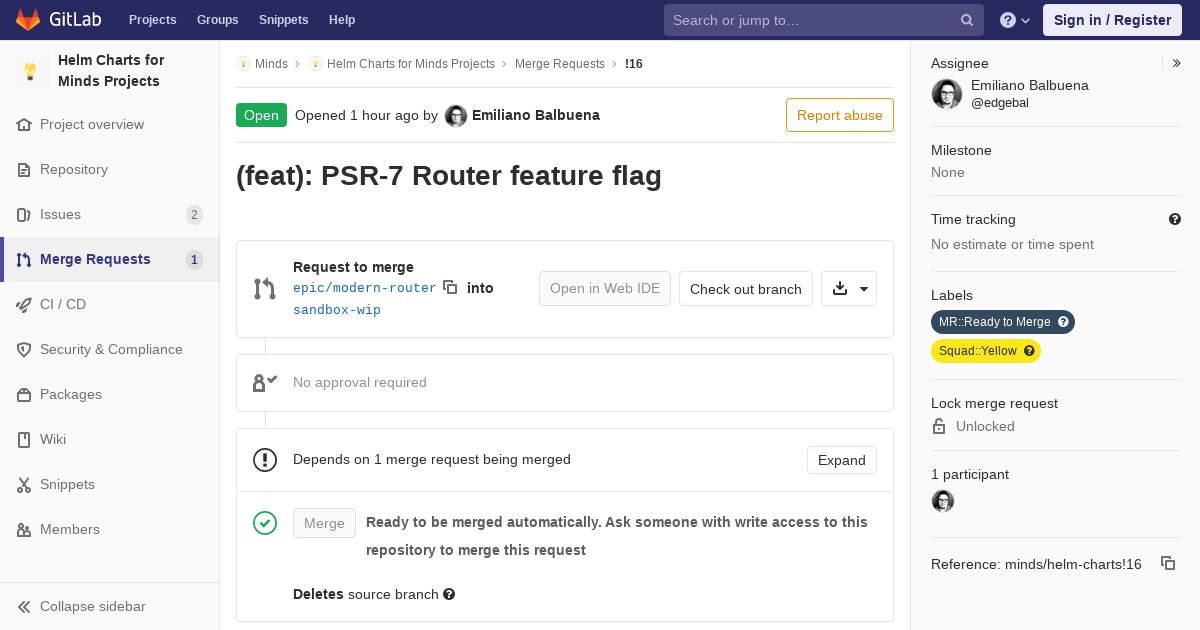This screenshot has height=630, width=1200.
Task: Click the Report abuse button
Action: pos(840,115)
